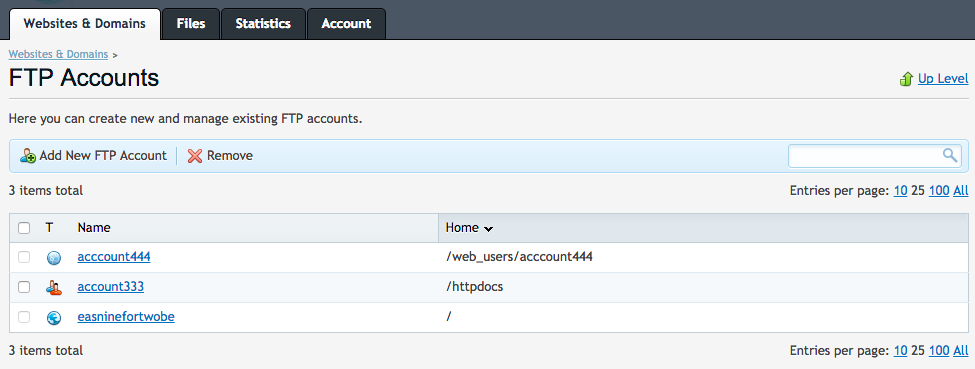Screen dimensions: 975x369
Task: Tick the checkbox for acccount444
Action: (24, 257)
